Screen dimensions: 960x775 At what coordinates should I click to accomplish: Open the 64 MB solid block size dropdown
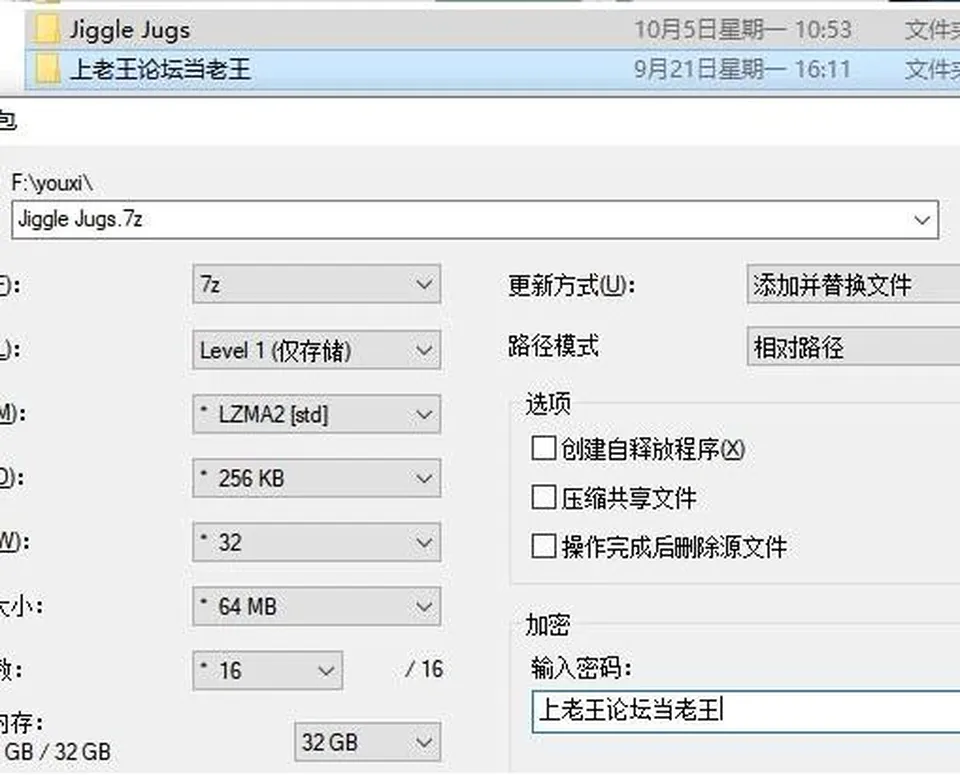click(x=317, y=607)
